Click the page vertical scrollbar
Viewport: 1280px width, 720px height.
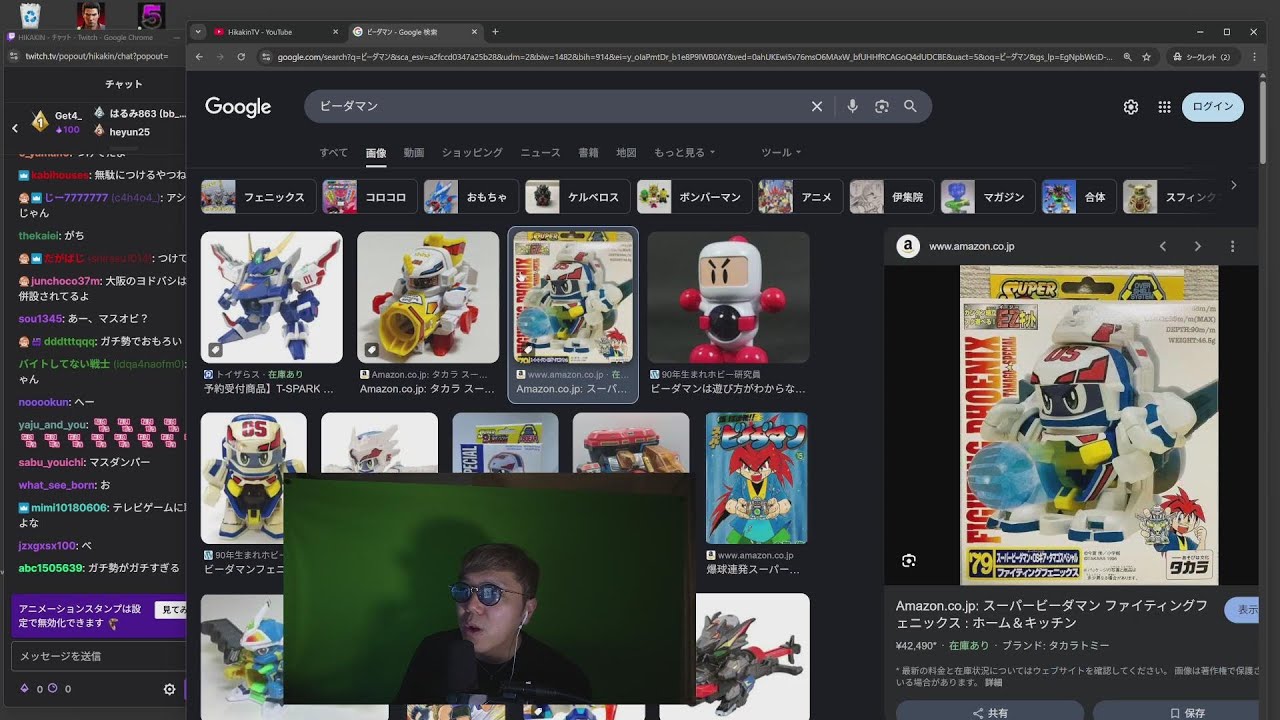pos(1263,120)
